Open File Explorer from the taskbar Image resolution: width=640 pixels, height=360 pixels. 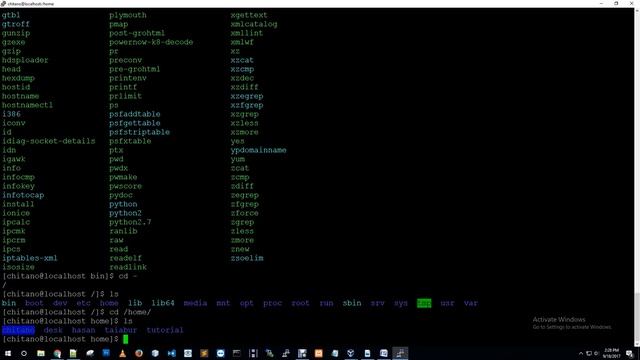[41, 353]
